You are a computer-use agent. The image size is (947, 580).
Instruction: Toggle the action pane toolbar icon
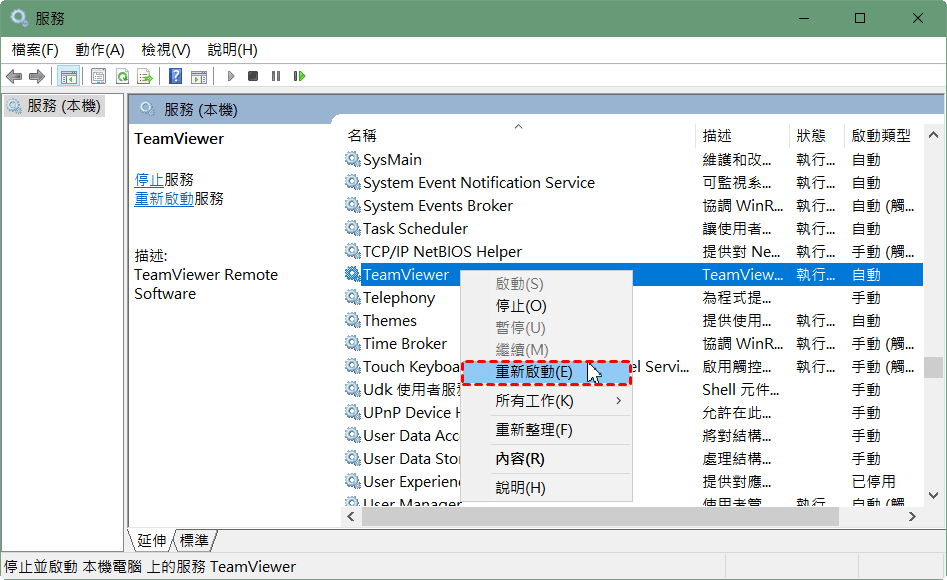(199, 76)
